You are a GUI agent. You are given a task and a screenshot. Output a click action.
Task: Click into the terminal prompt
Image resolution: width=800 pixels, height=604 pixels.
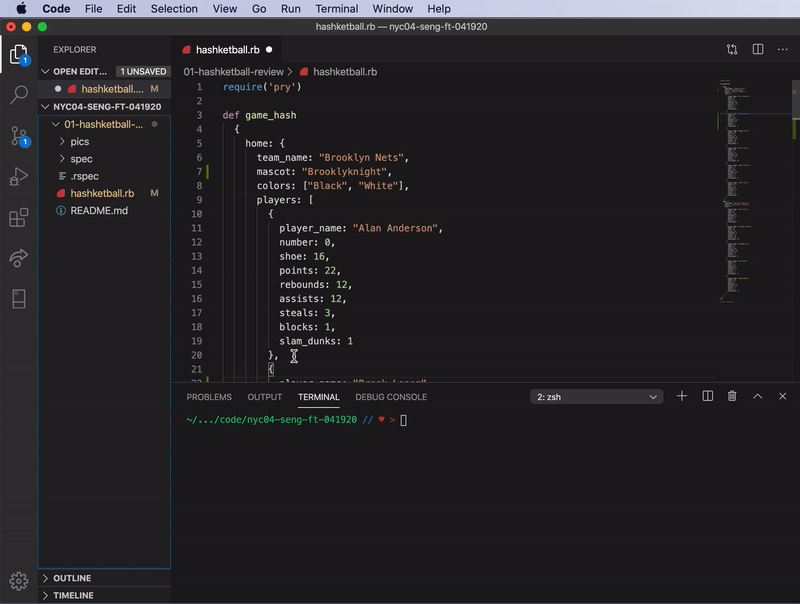point(404,420)
